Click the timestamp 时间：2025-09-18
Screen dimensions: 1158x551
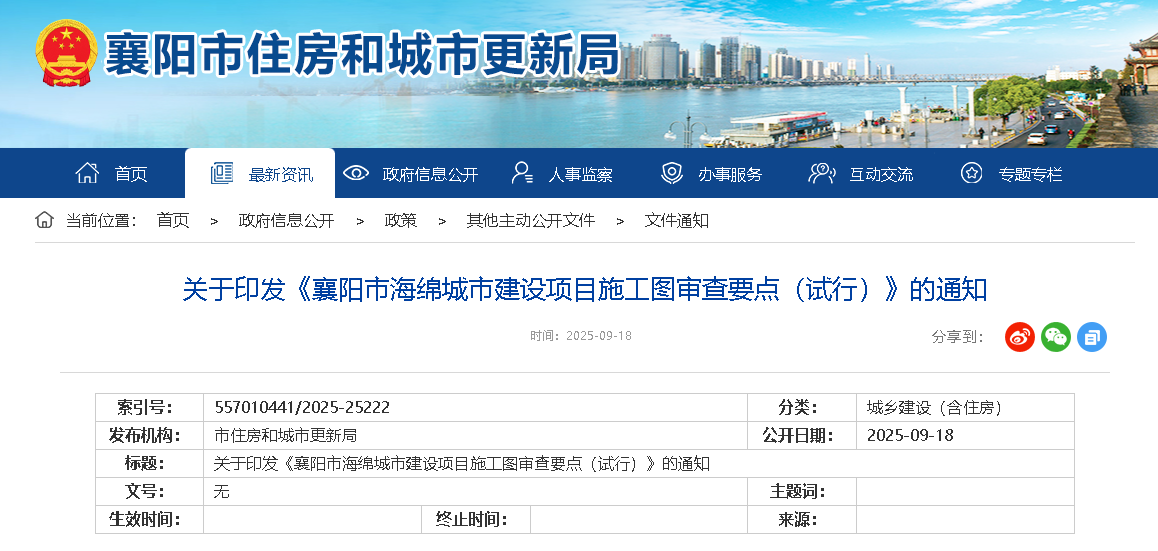coord(580,336)
